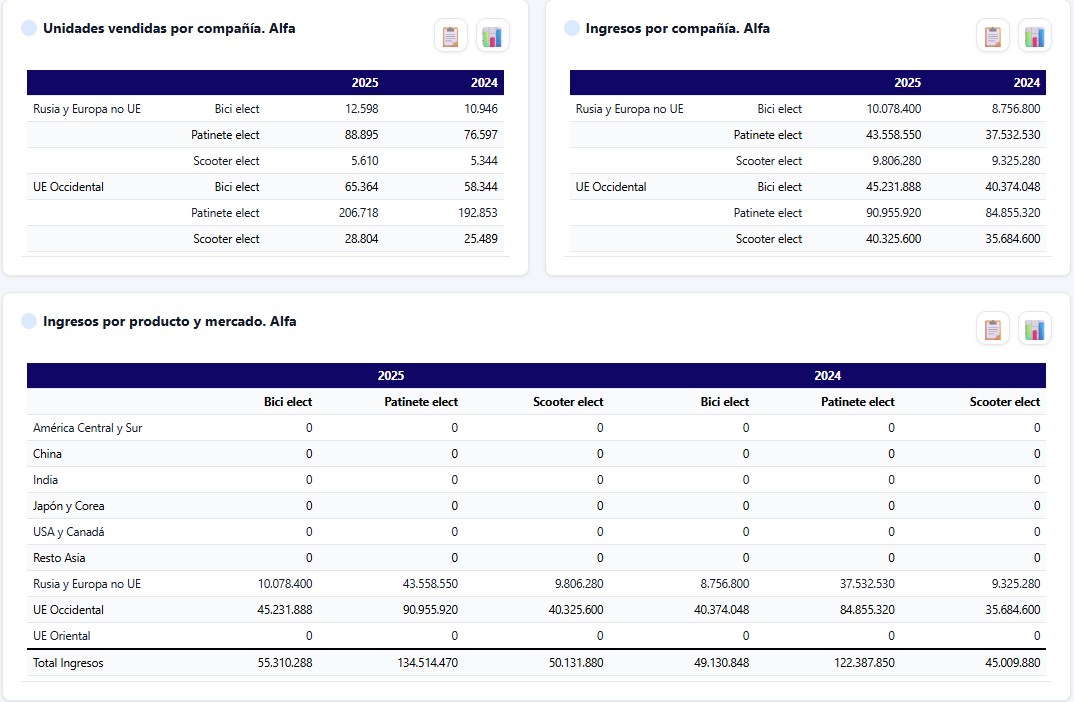Viewport: 1074px width, 702px height.
Task: Click the 'Japón y Corea' row label
Action: 68,506
